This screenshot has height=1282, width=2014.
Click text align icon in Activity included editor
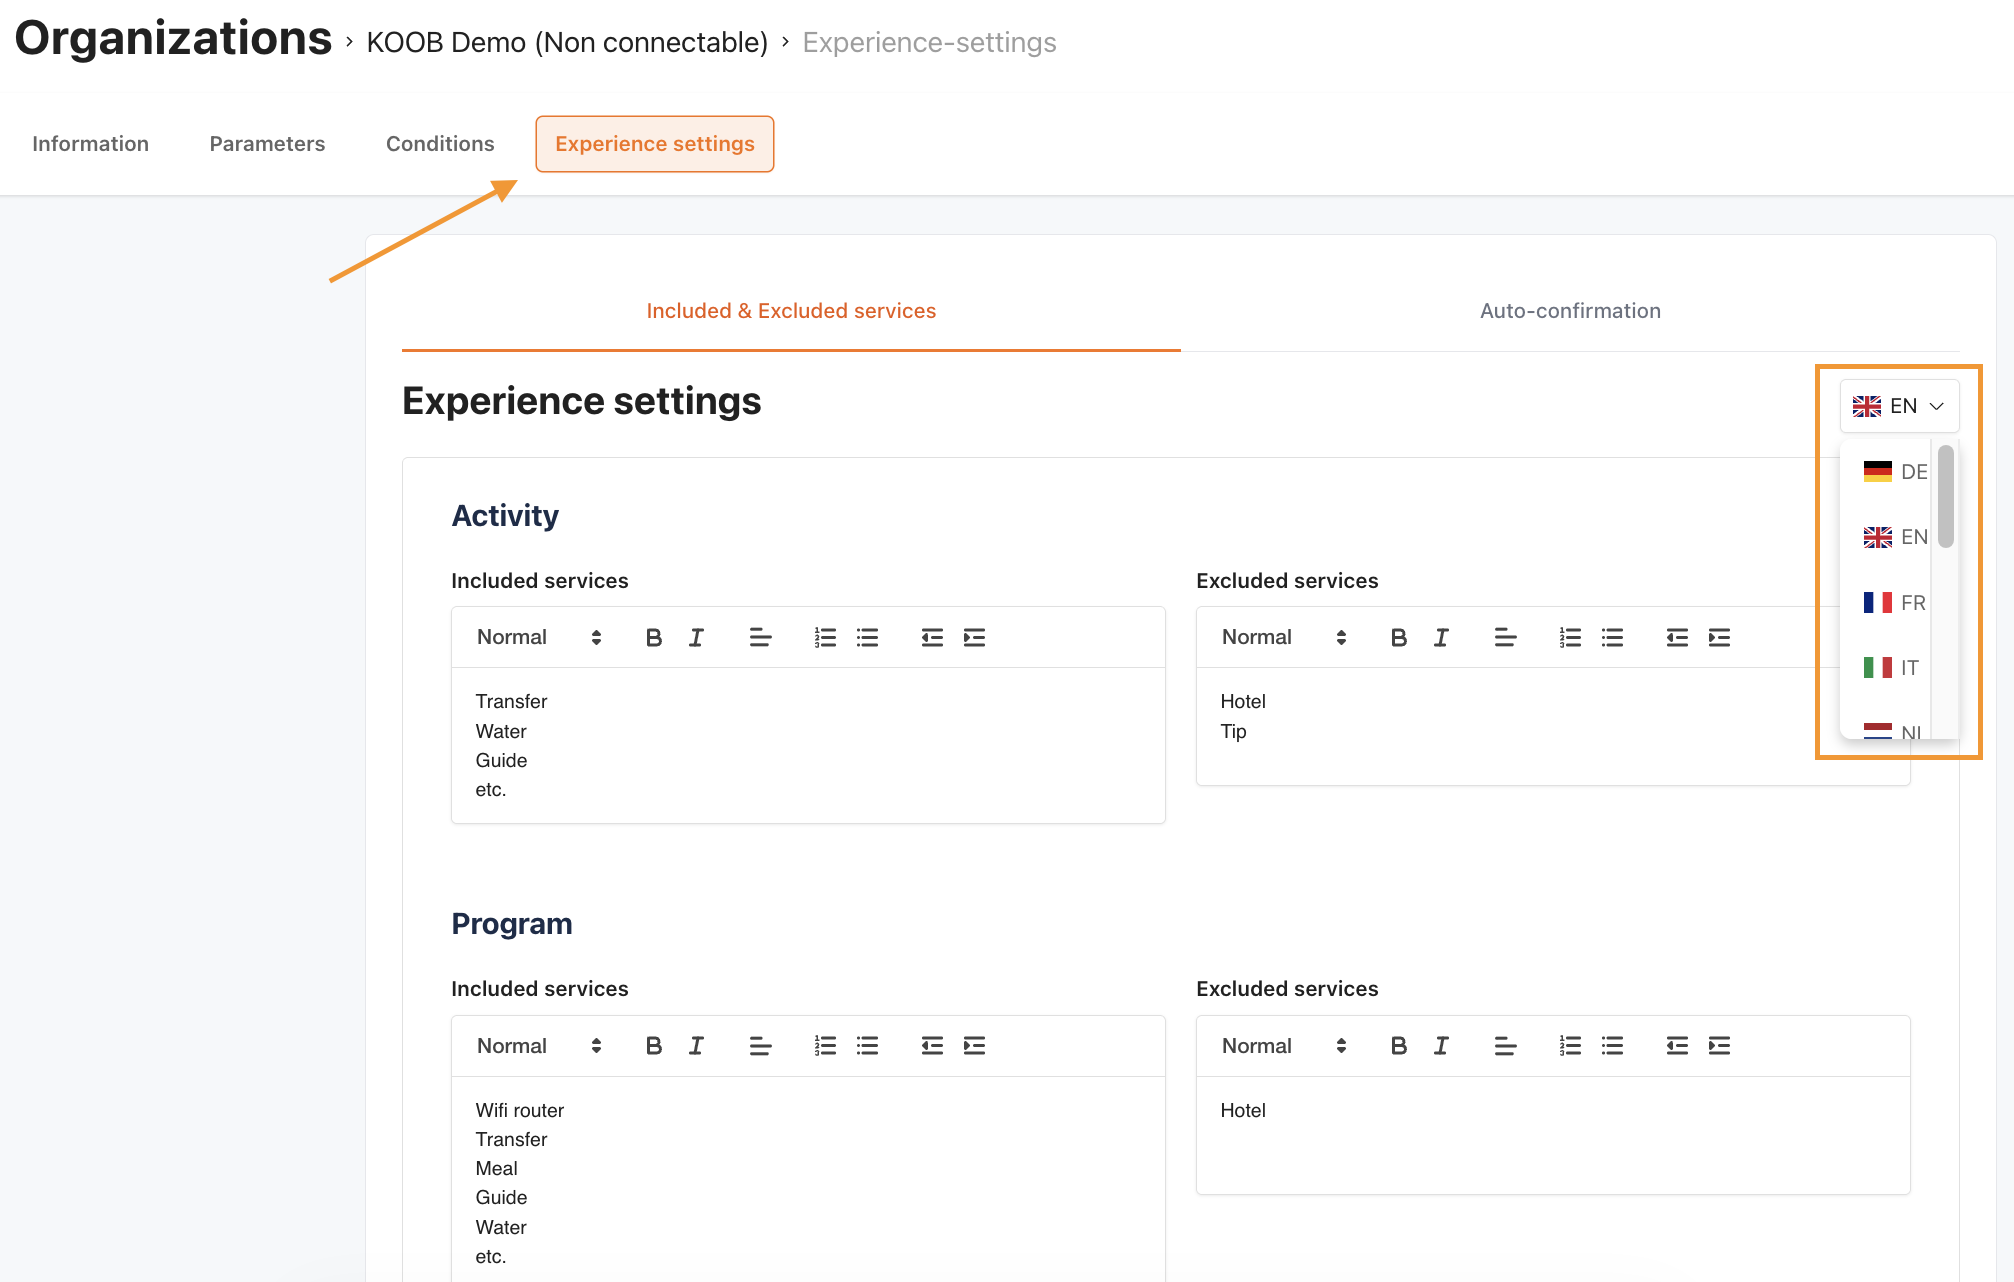point(760,638)
